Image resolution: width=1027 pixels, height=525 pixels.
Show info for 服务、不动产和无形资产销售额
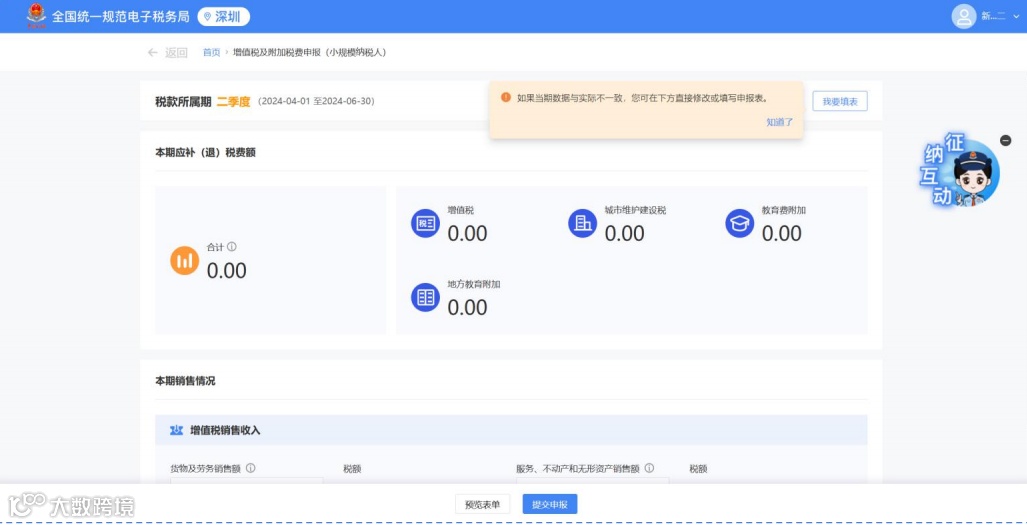(649, 469)
